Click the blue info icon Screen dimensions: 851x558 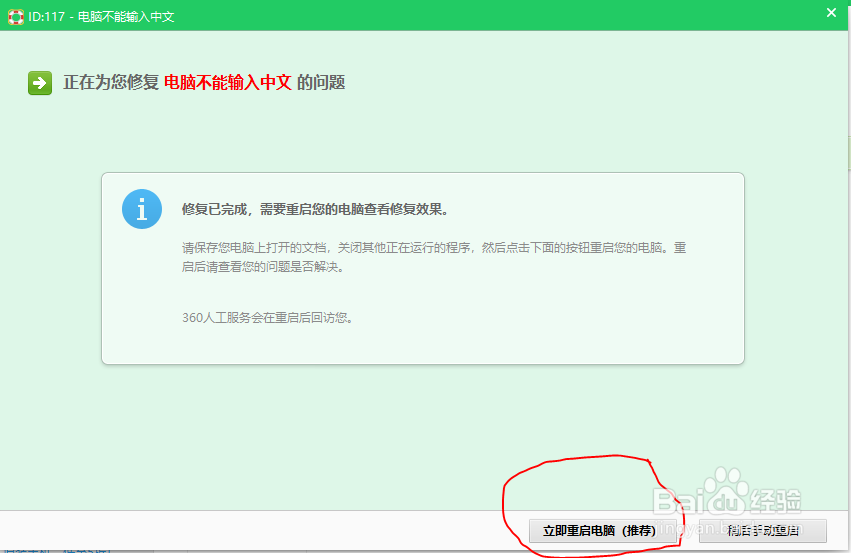(142, 209)
